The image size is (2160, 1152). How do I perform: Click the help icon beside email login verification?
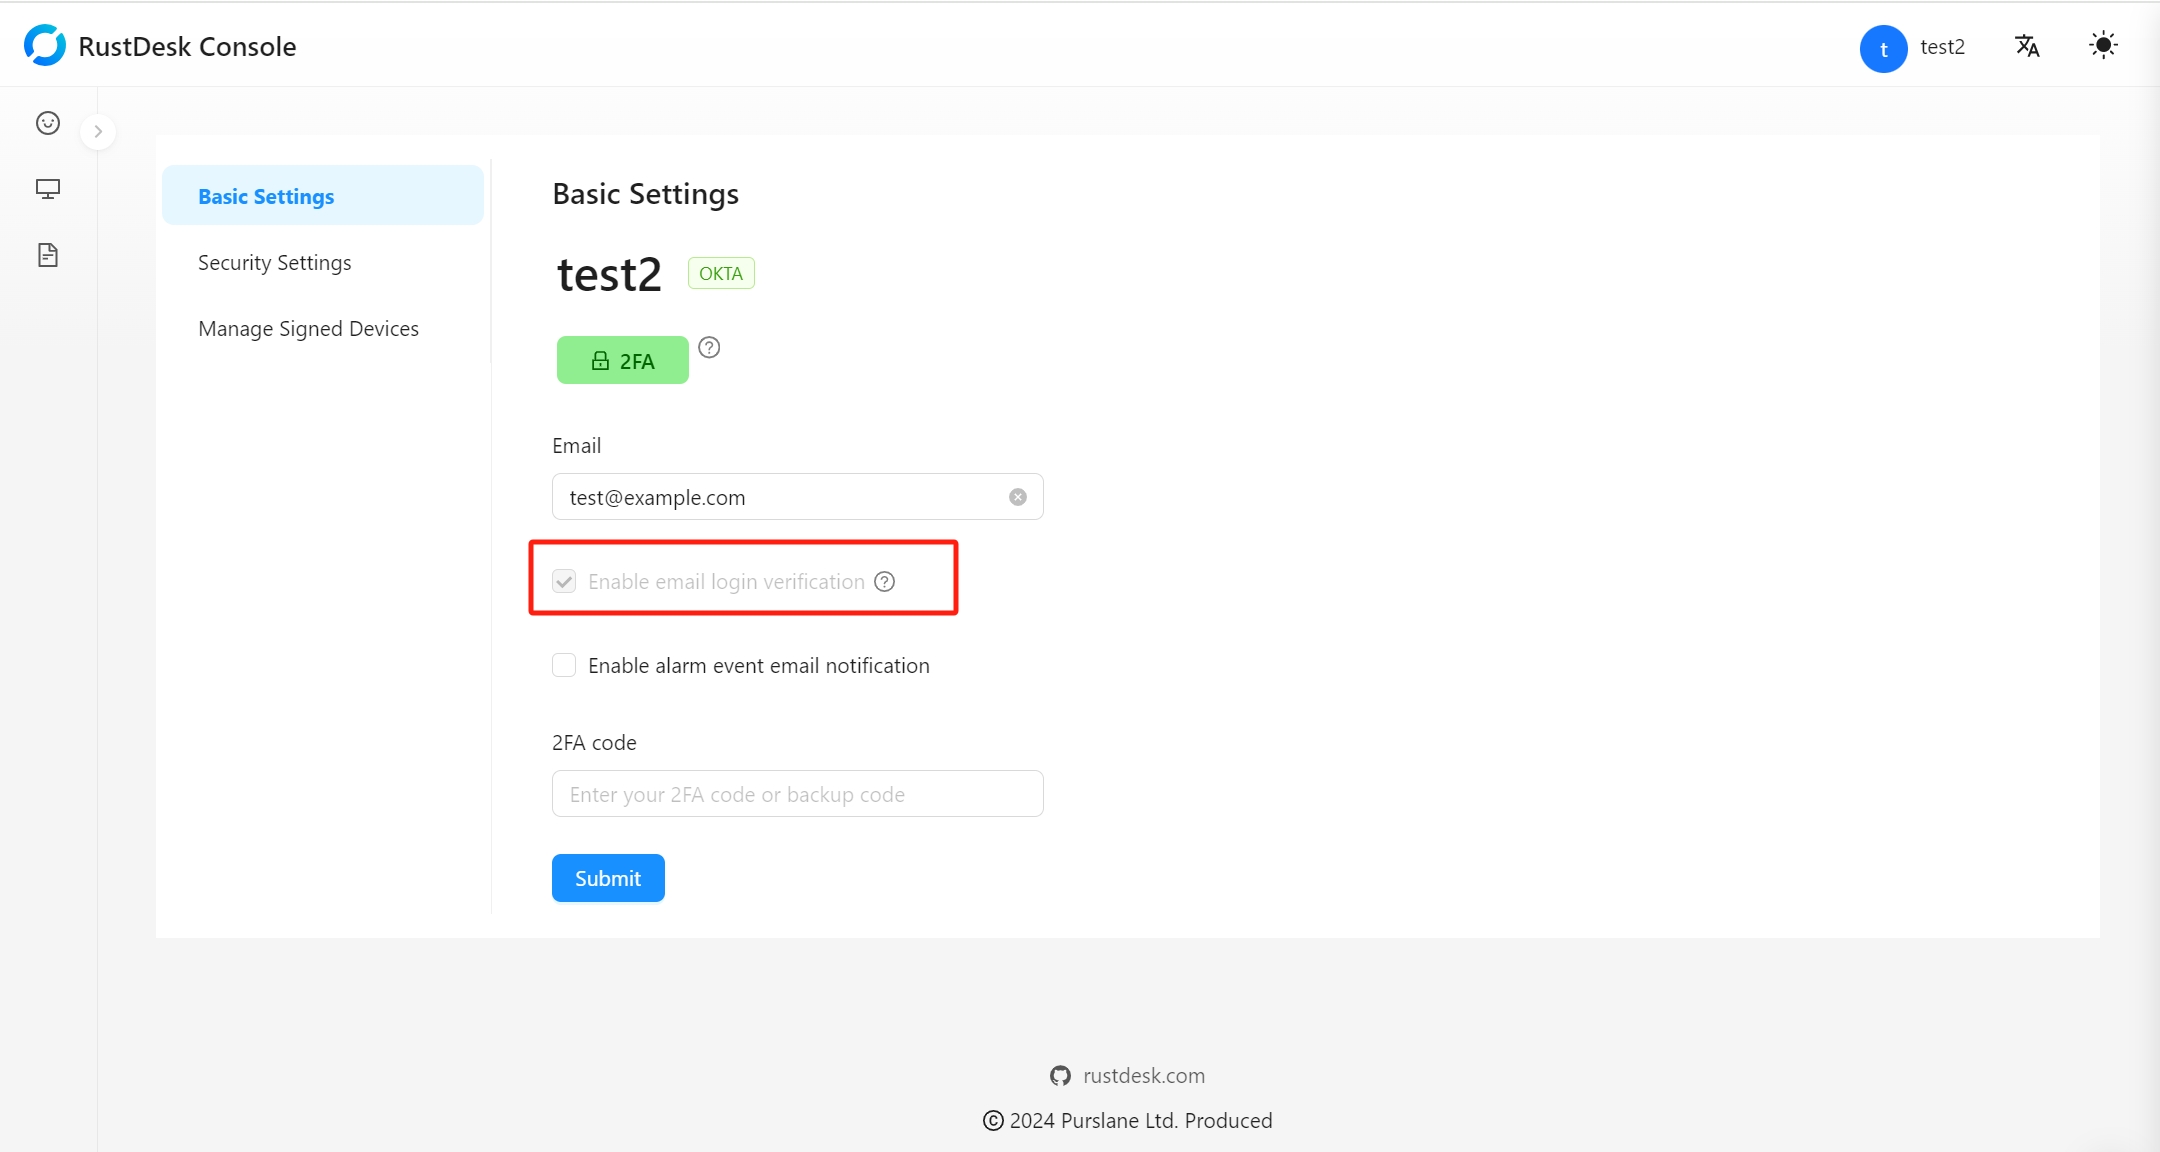click(x=885, y=582)
